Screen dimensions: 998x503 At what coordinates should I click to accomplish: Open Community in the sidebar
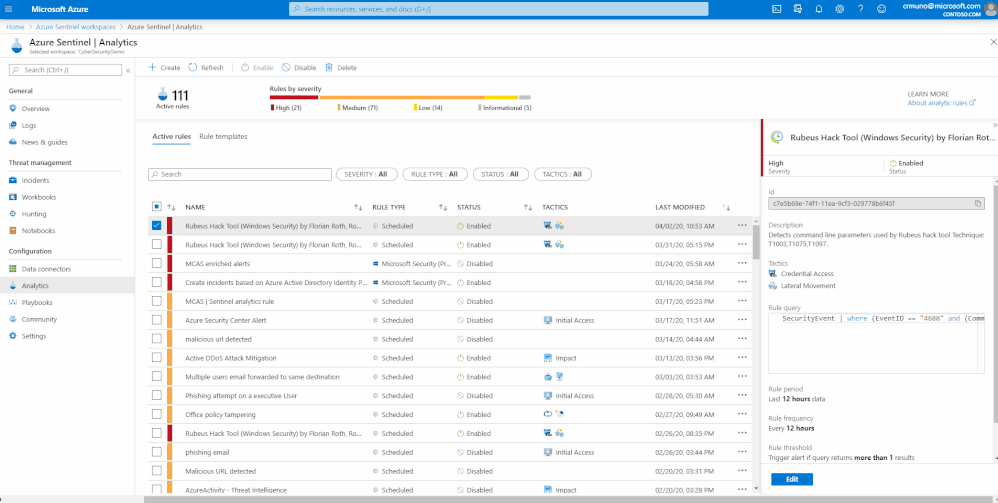point(39,319)
